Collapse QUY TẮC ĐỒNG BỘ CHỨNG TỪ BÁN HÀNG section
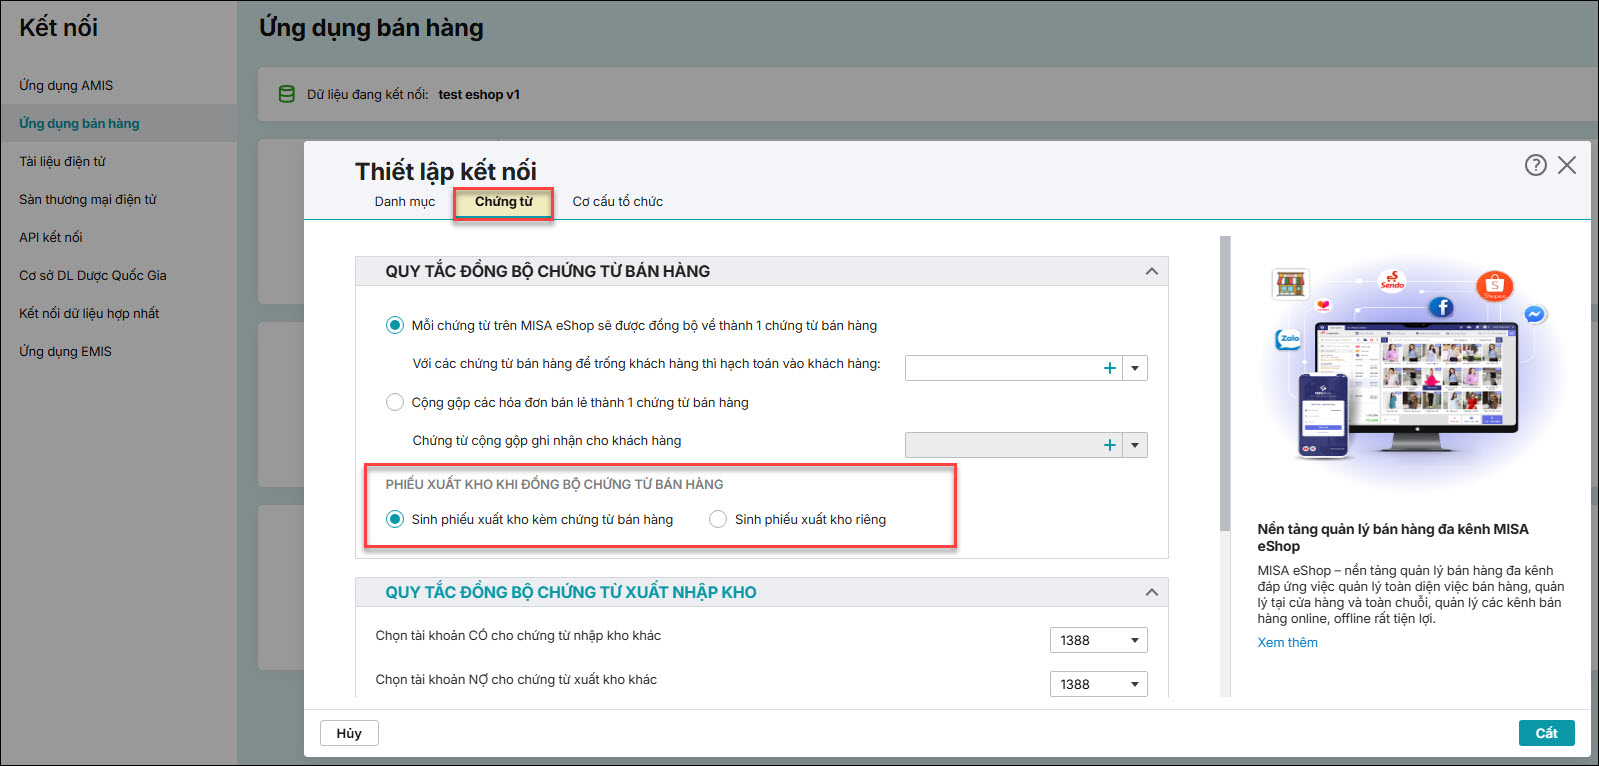The image size is (1599, 766). (x=1152, y=271)
